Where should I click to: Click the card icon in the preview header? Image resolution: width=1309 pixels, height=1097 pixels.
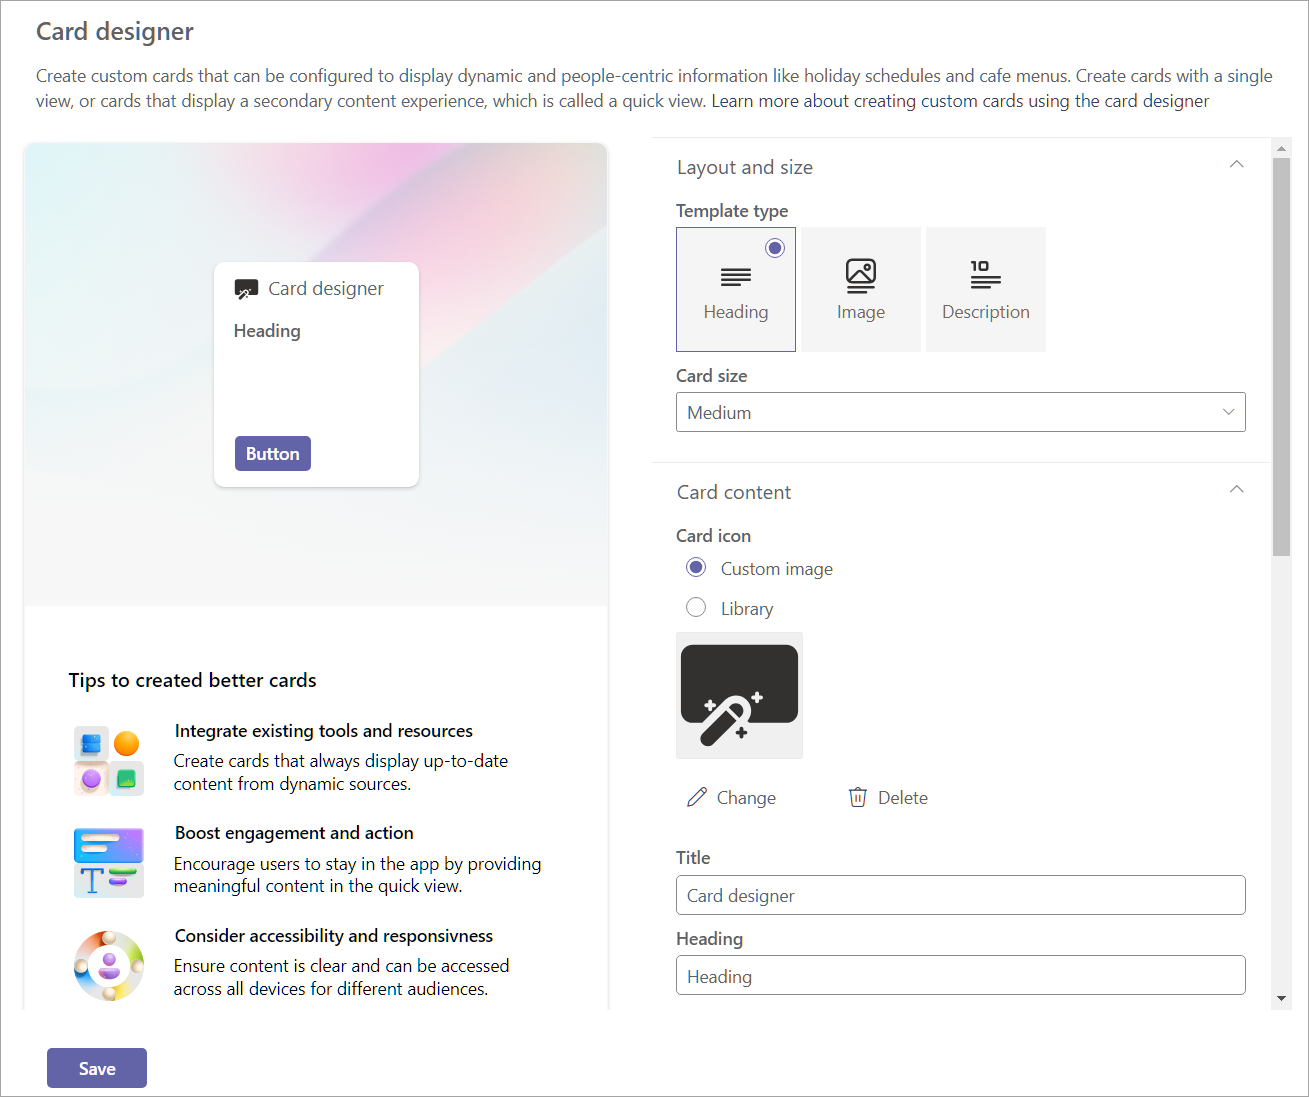click(246, 289)
